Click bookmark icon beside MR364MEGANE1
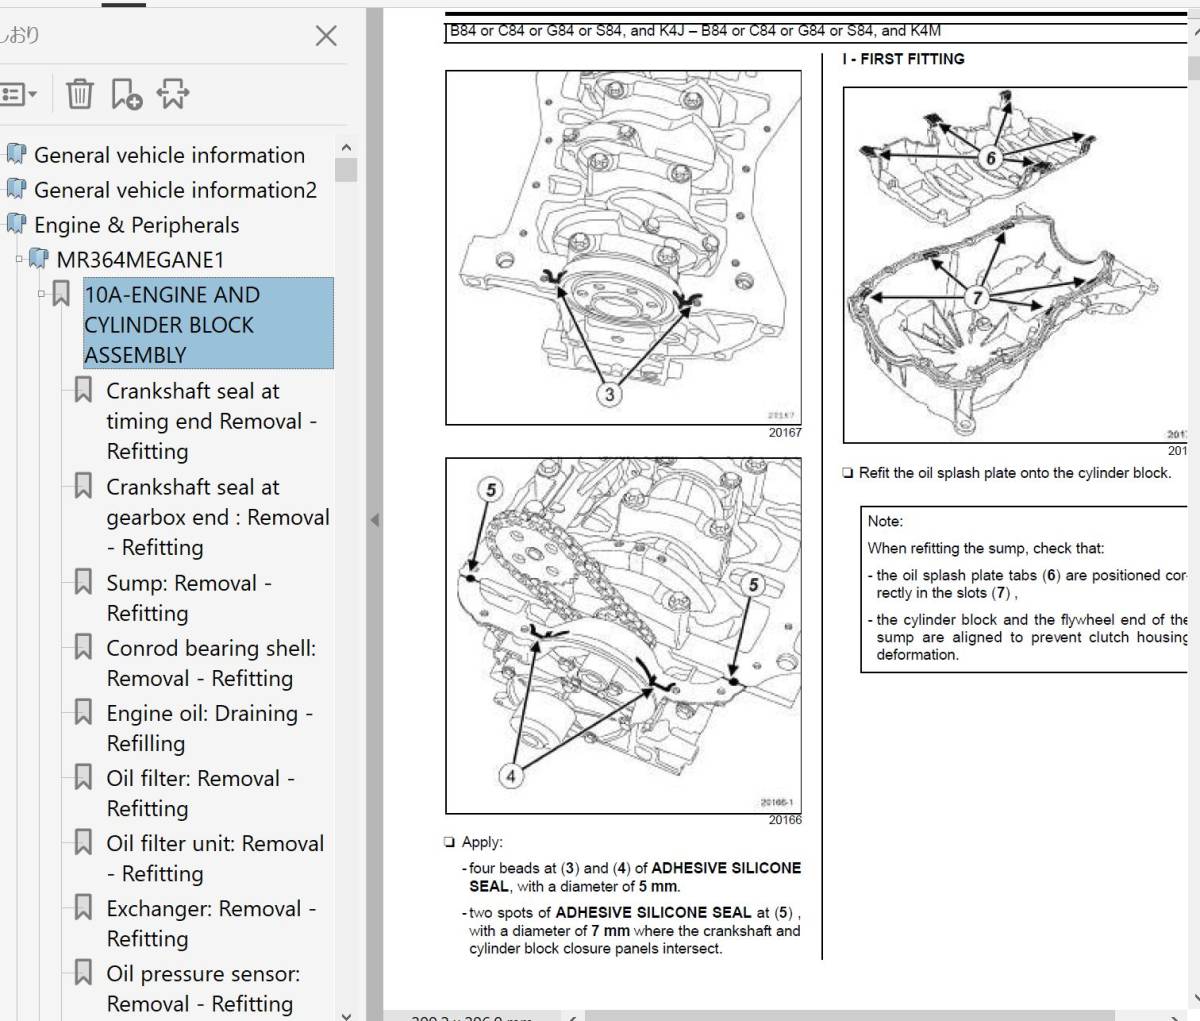 (x=39, y=260)
